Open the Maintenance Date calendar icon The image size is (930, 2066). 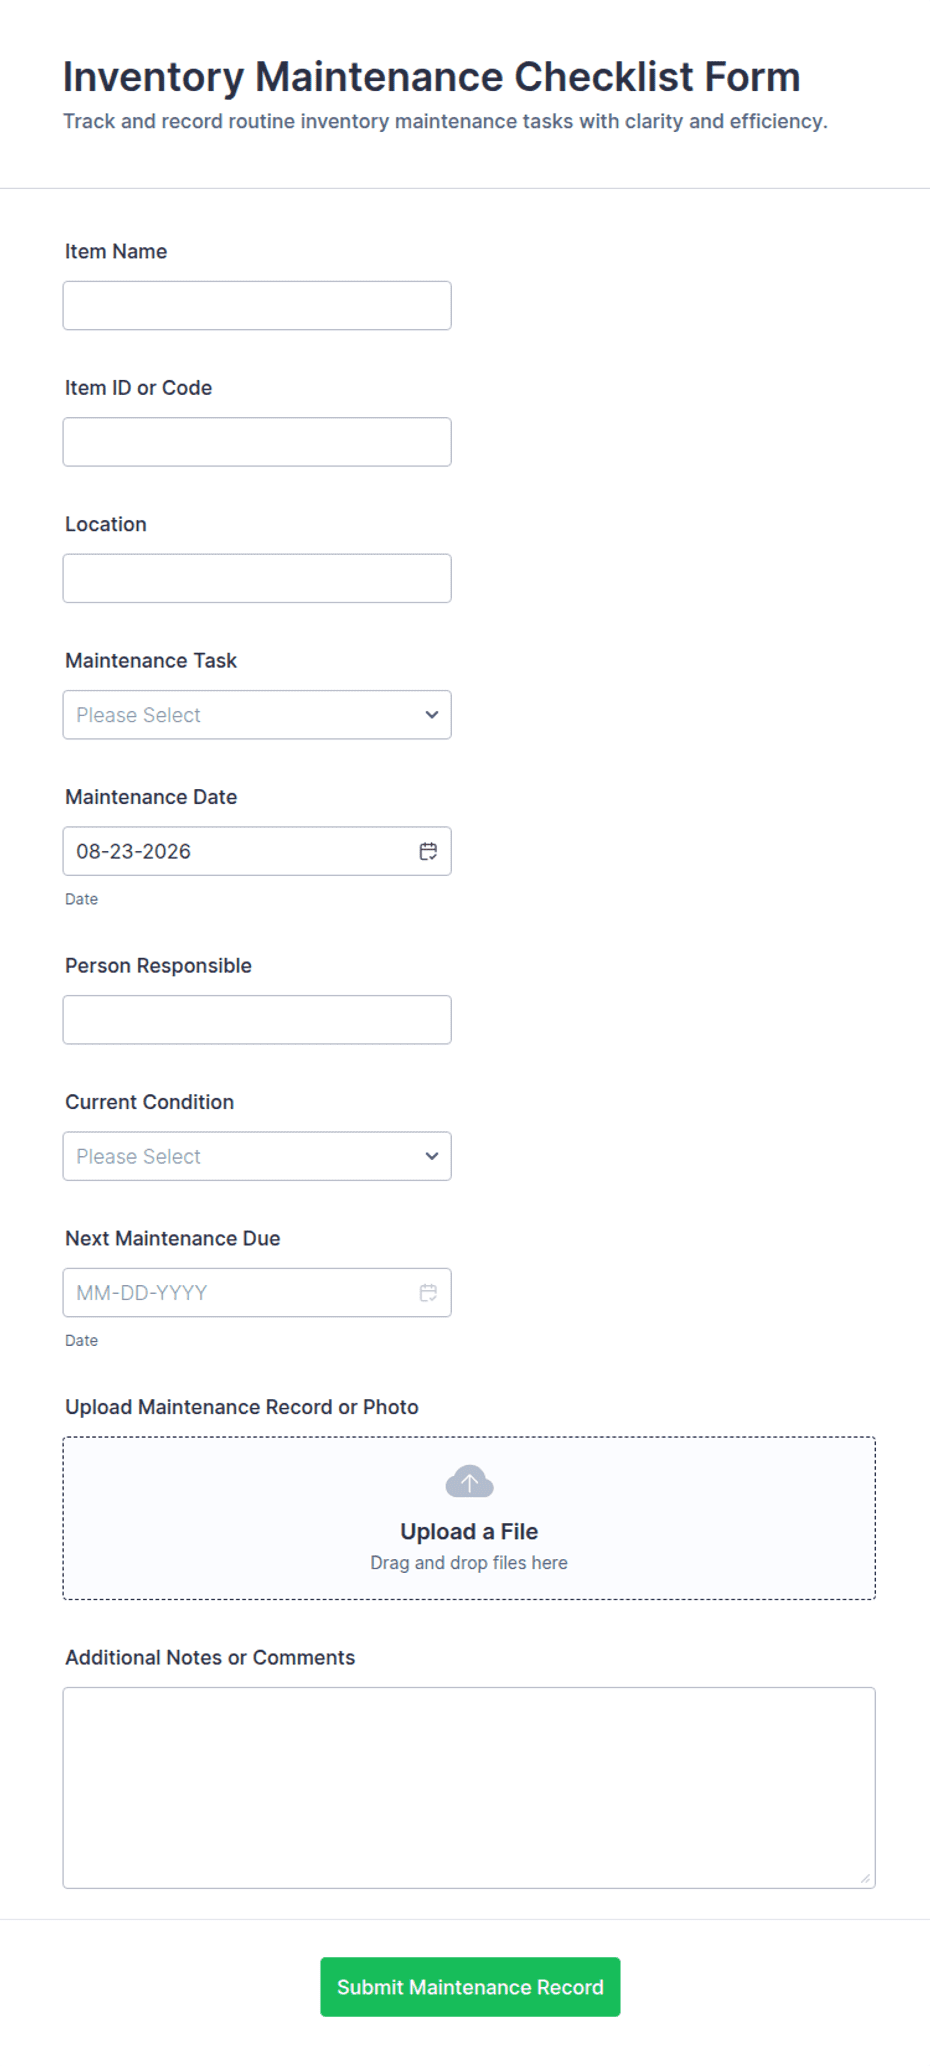tap(428, 851)
